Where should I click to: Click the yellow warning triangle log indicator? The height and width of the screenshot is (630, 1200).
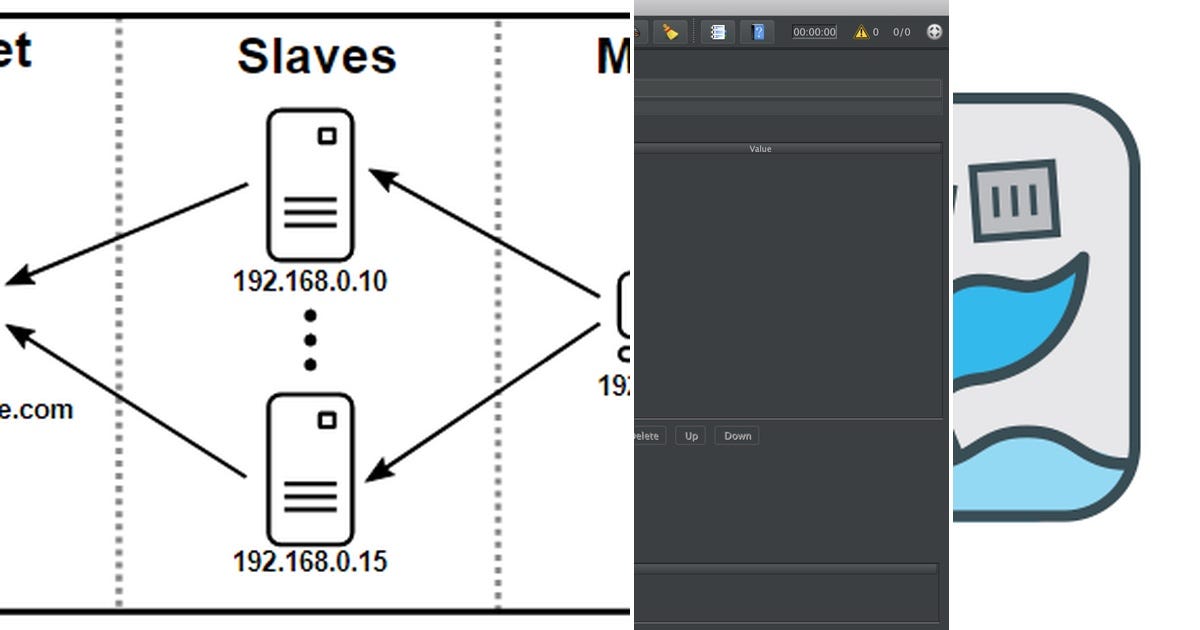pyautogui.click(x=861, y=32)
